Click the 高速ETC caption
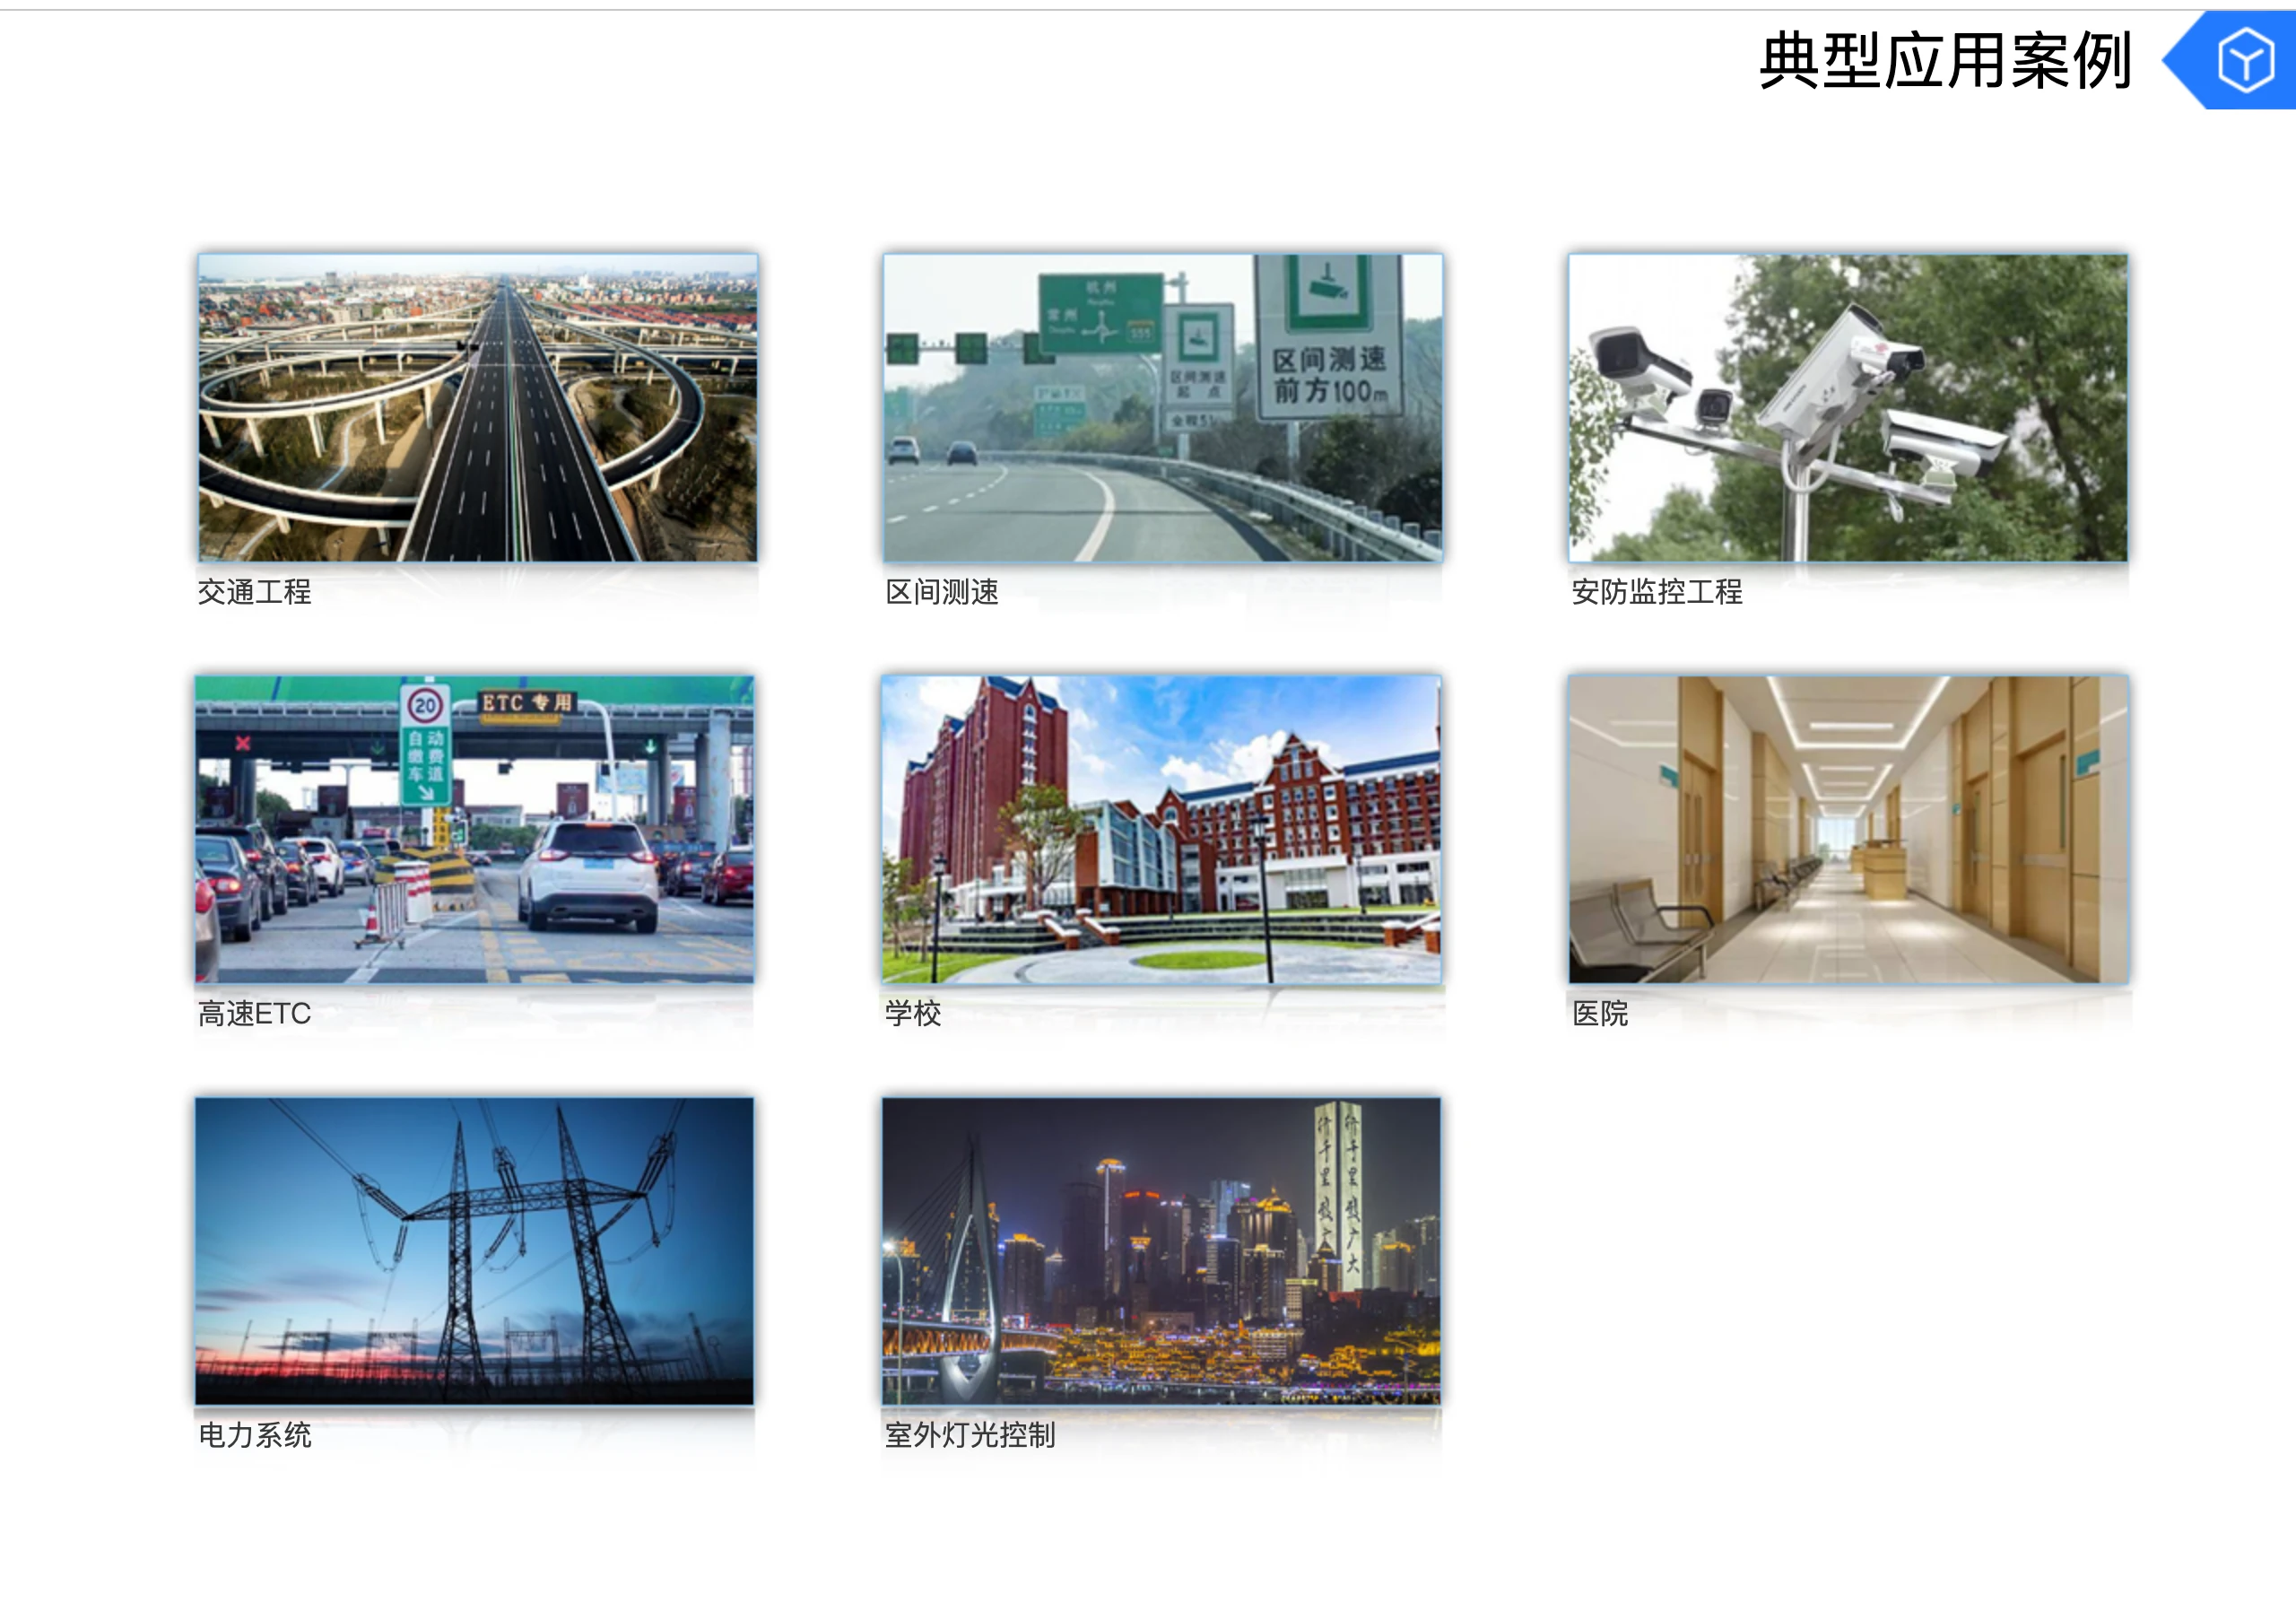 pyautogui.click(x=254, y=1014)
